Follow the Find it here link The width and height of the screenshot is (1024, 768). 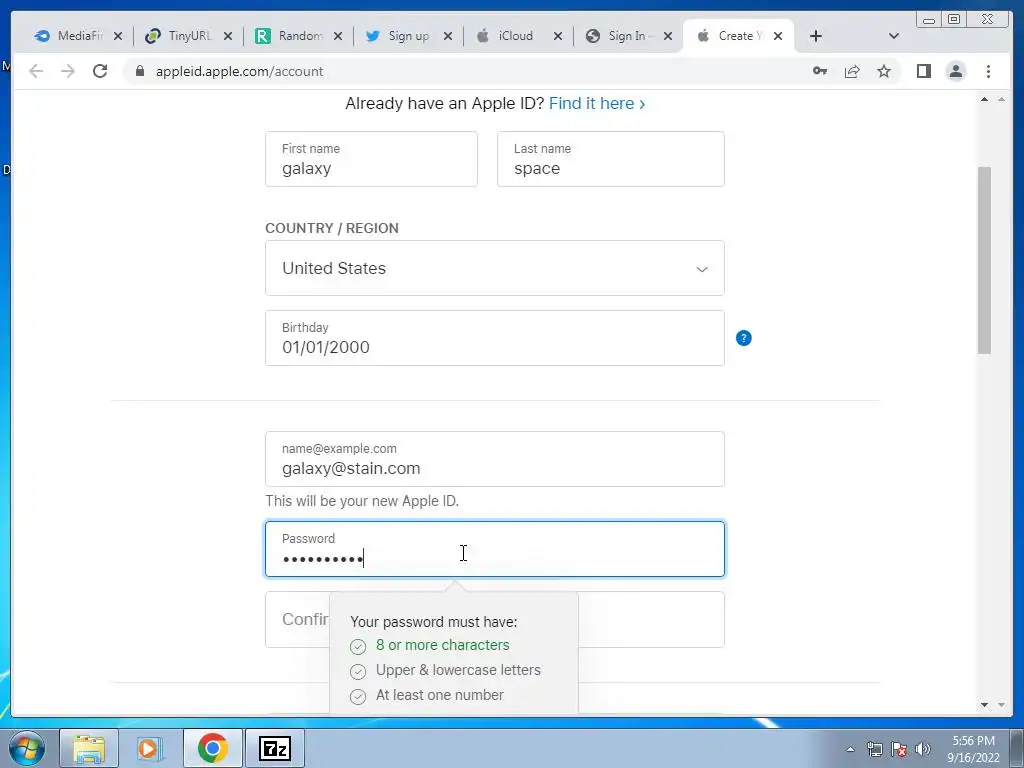point(597,103)
